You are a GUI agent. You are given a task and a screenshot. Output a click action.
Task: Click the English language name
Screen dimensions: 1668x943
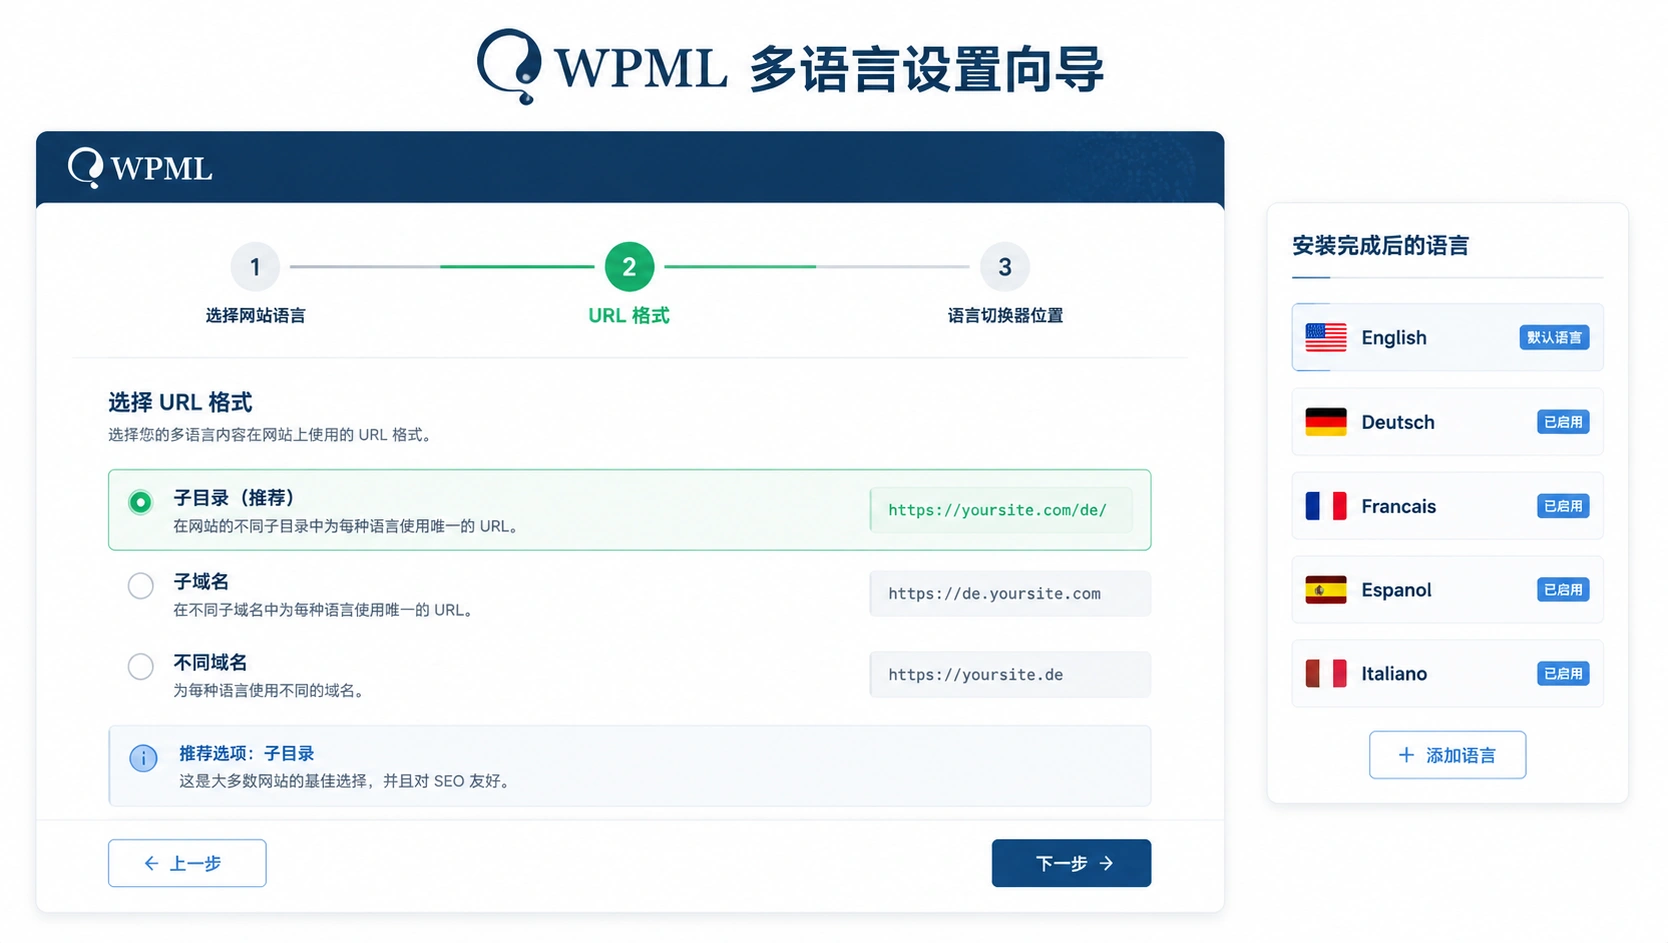click(1394, 338)
